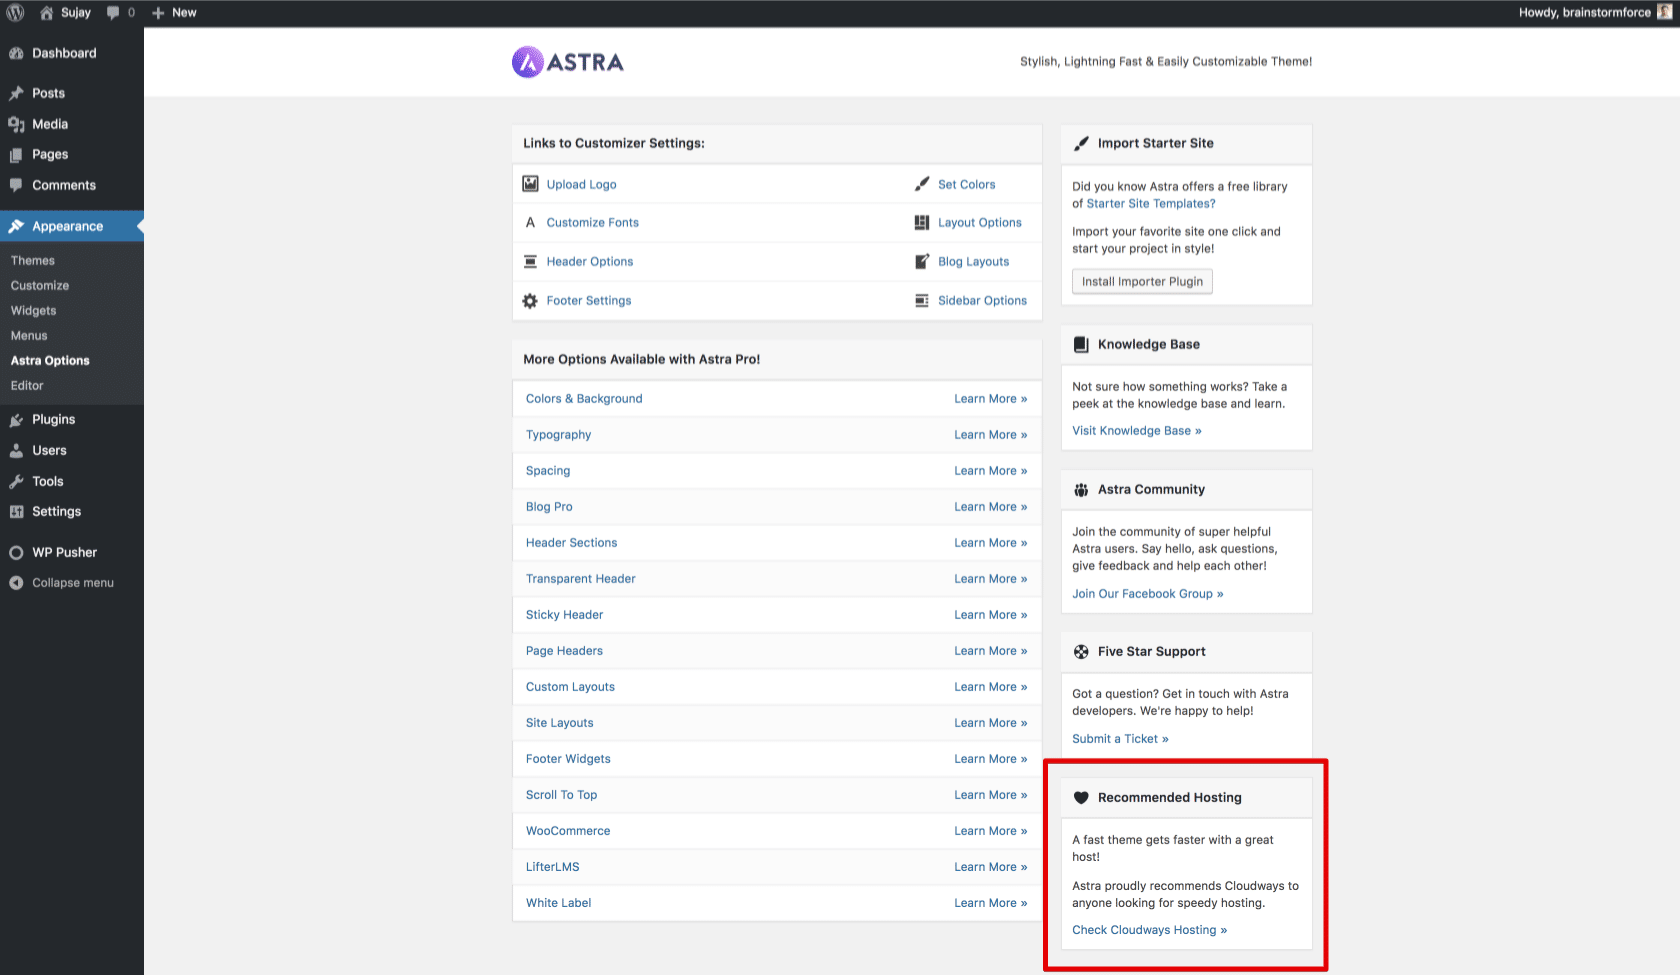Open Colors & Background module link
Image resolution: width=1680 pixels, height=975 pixels.
584,399
